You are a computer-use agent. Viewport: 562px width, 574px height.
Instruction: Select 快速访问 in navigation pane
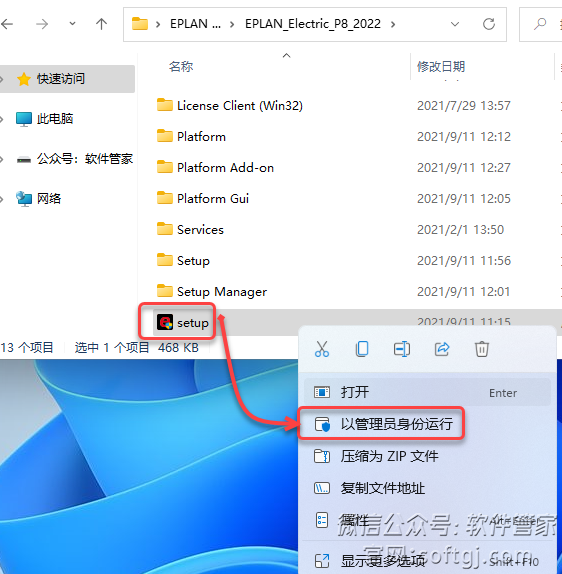(67, 79)
